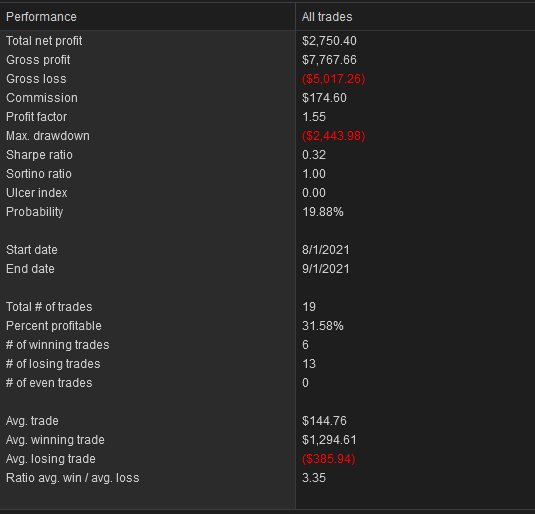Click the # of winning trades label

point(58,345)
